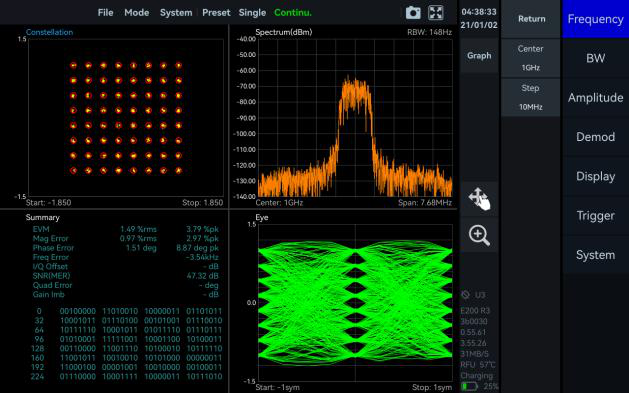The width and height of the screenshot is (629, 393).
Task: Click the bit data 10001011 in row 32
Action: pyautogui.click(x=78, y=320)
